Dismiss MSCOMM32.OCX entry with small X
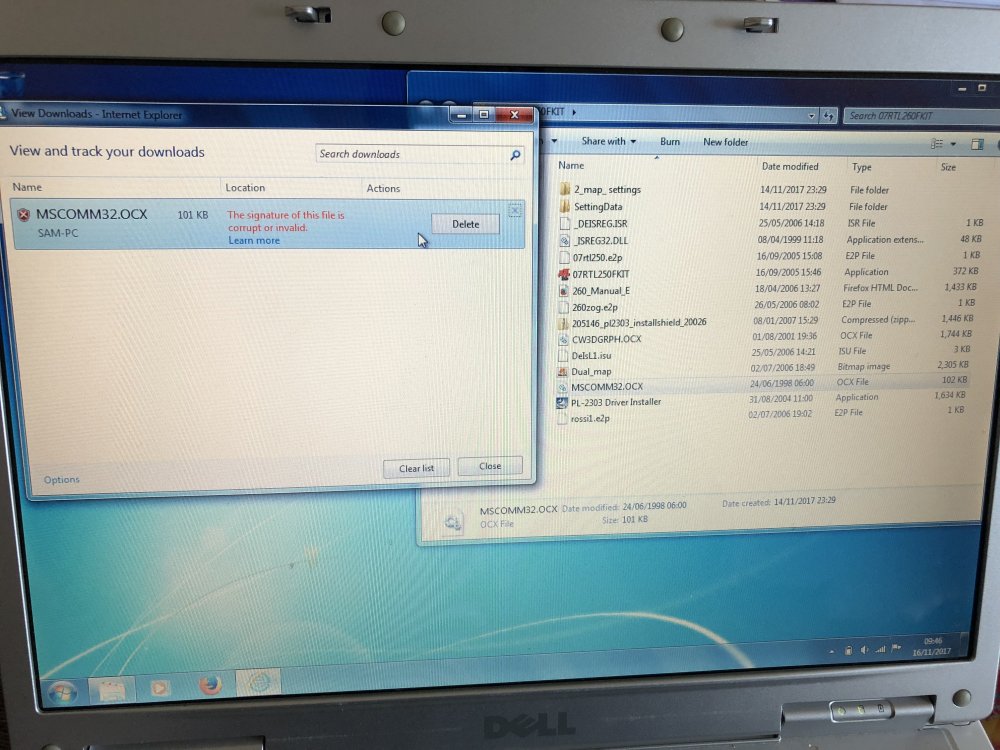 coord(515,209)
